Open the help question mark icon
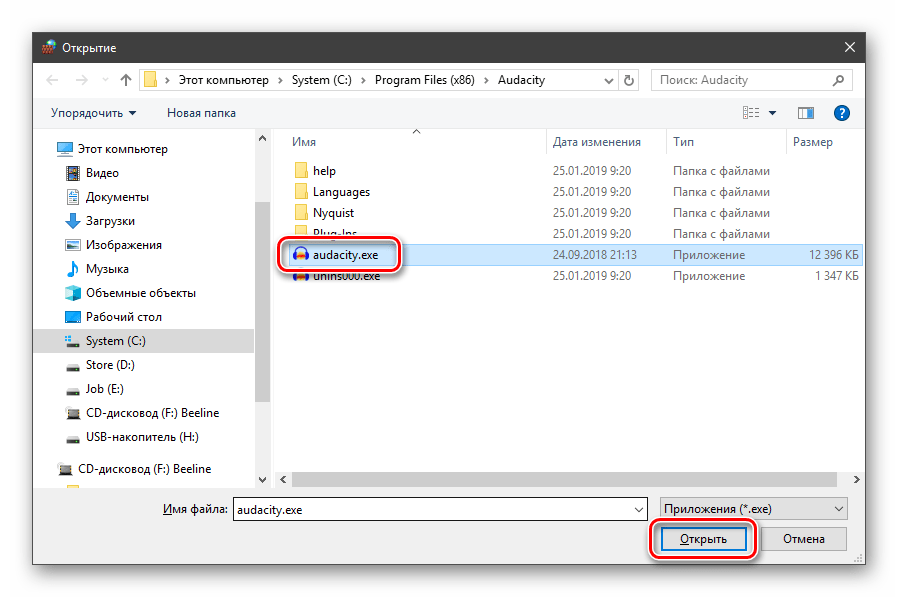 tap(842, 113)
